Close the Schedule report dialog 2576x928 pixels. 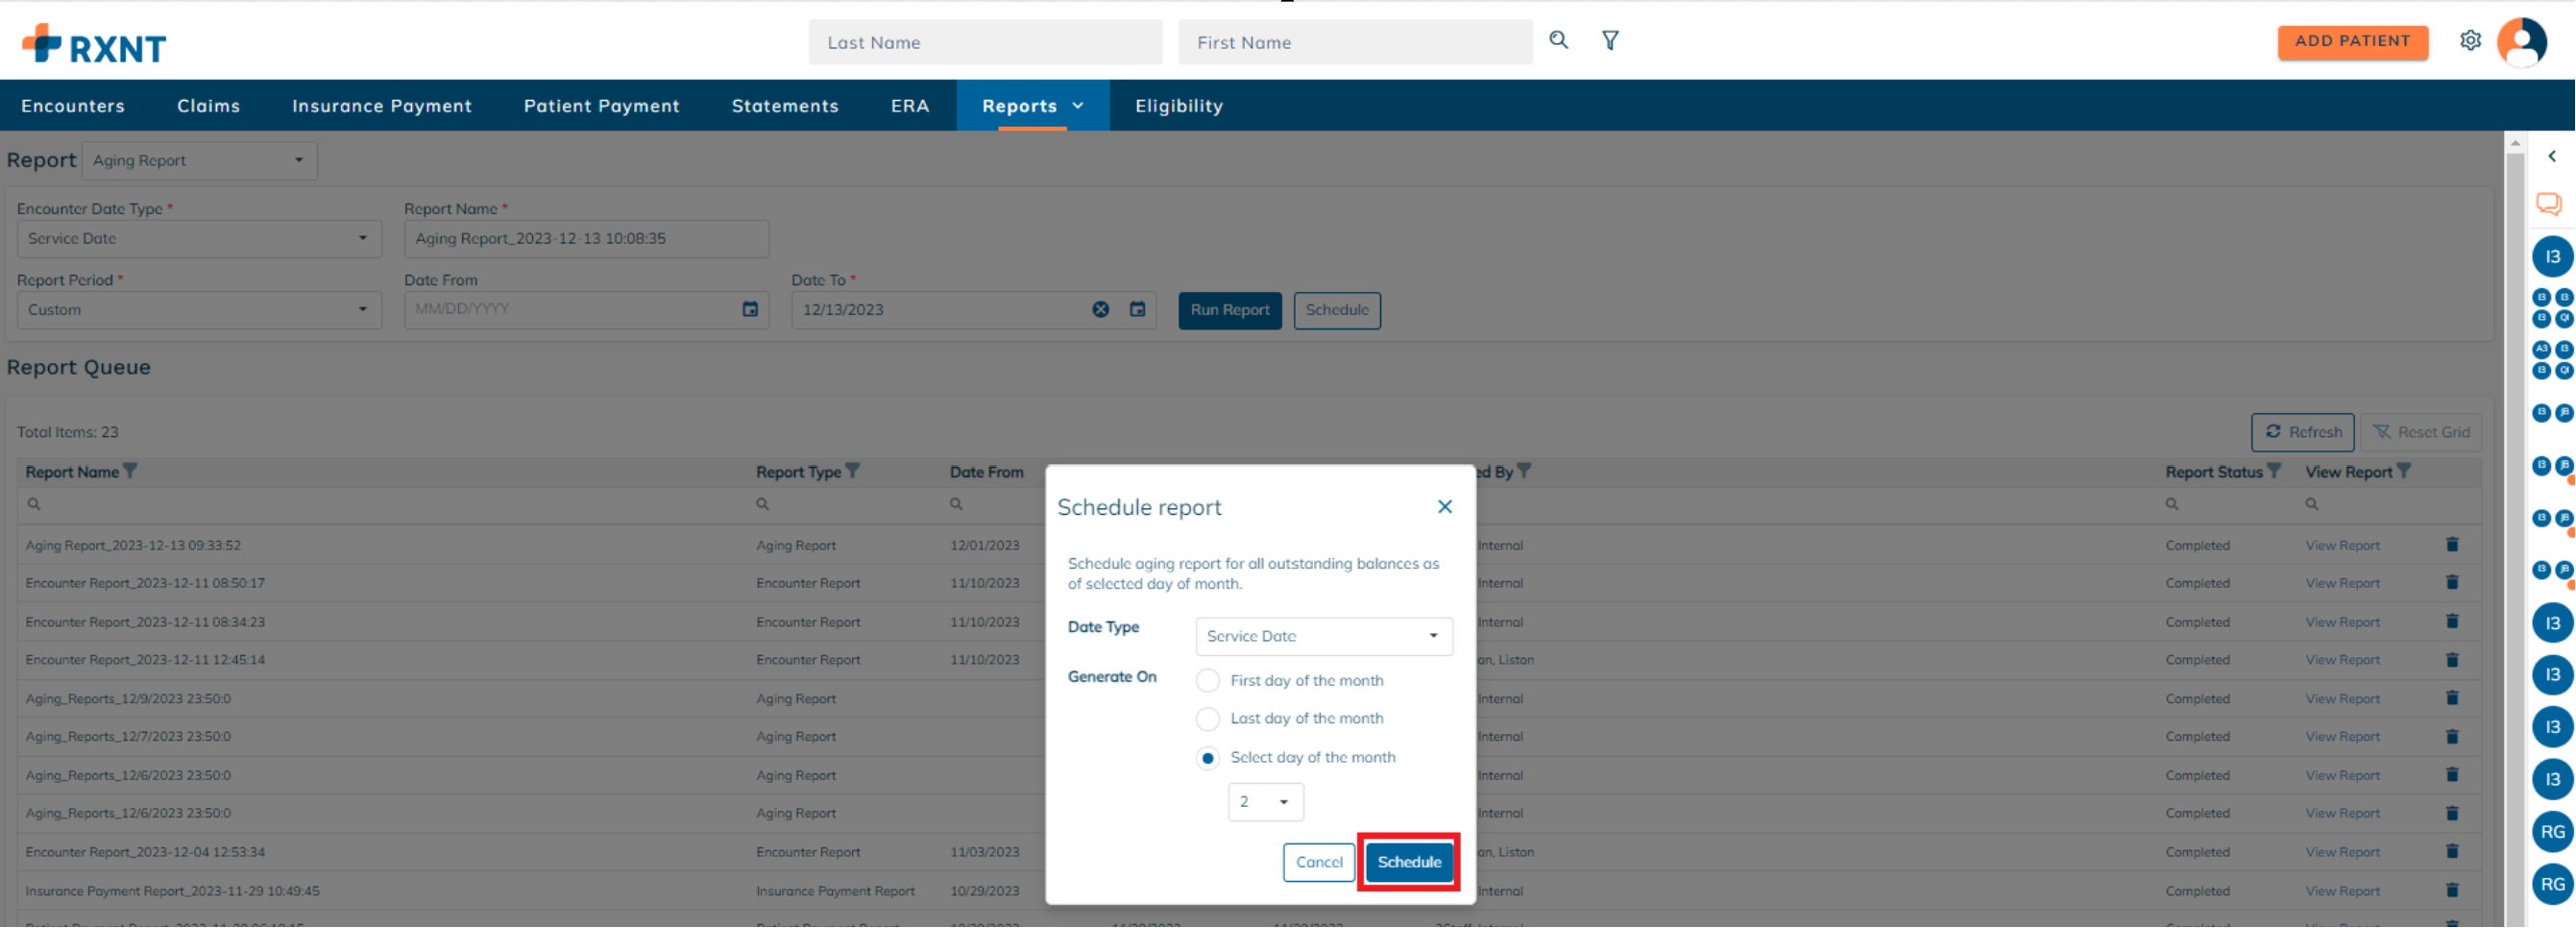1444,507
